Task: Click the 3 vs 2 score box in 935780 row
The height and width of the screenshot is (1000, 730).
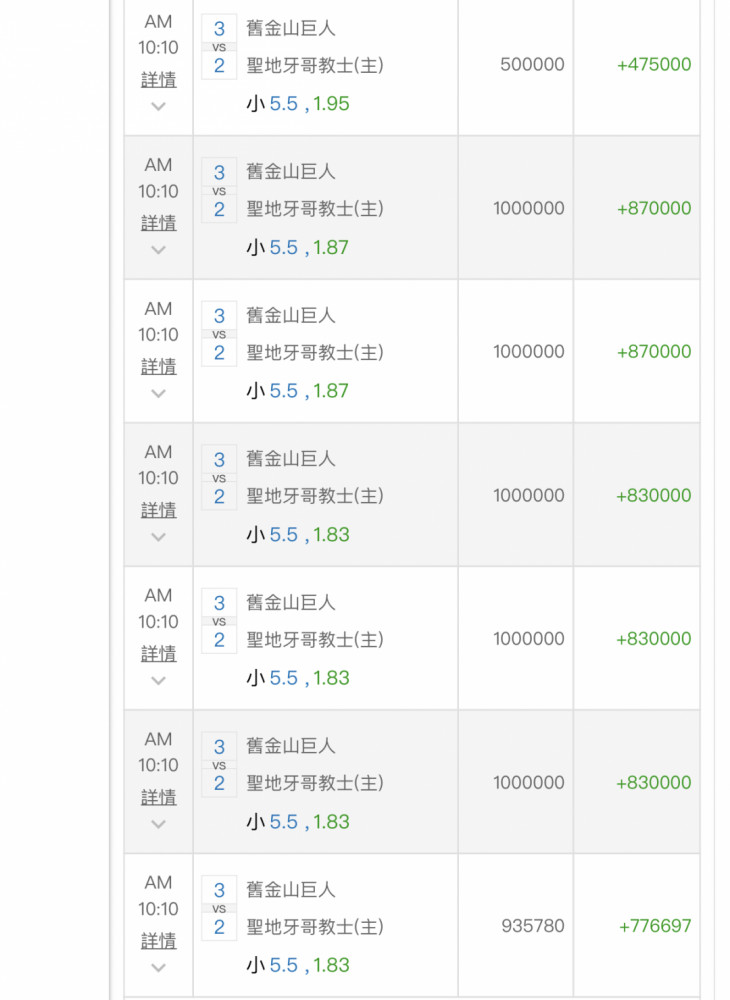Action: (219, 908)
